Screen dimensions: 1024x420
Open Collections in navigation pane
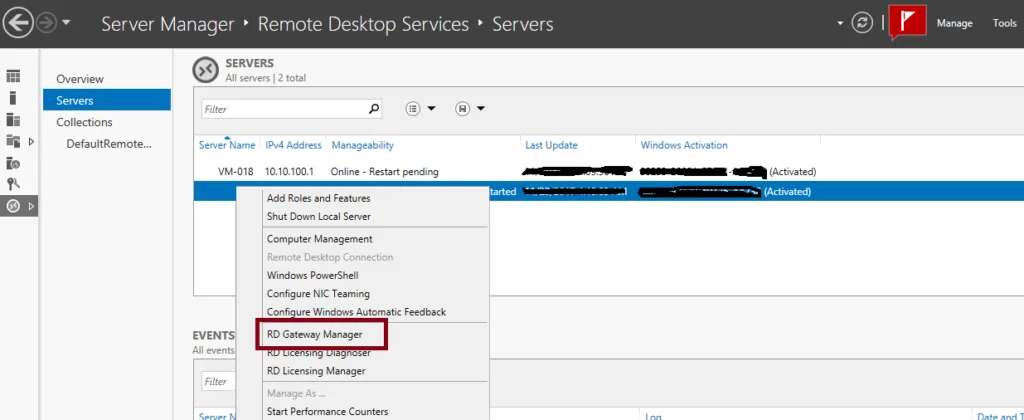coord(84,122)
